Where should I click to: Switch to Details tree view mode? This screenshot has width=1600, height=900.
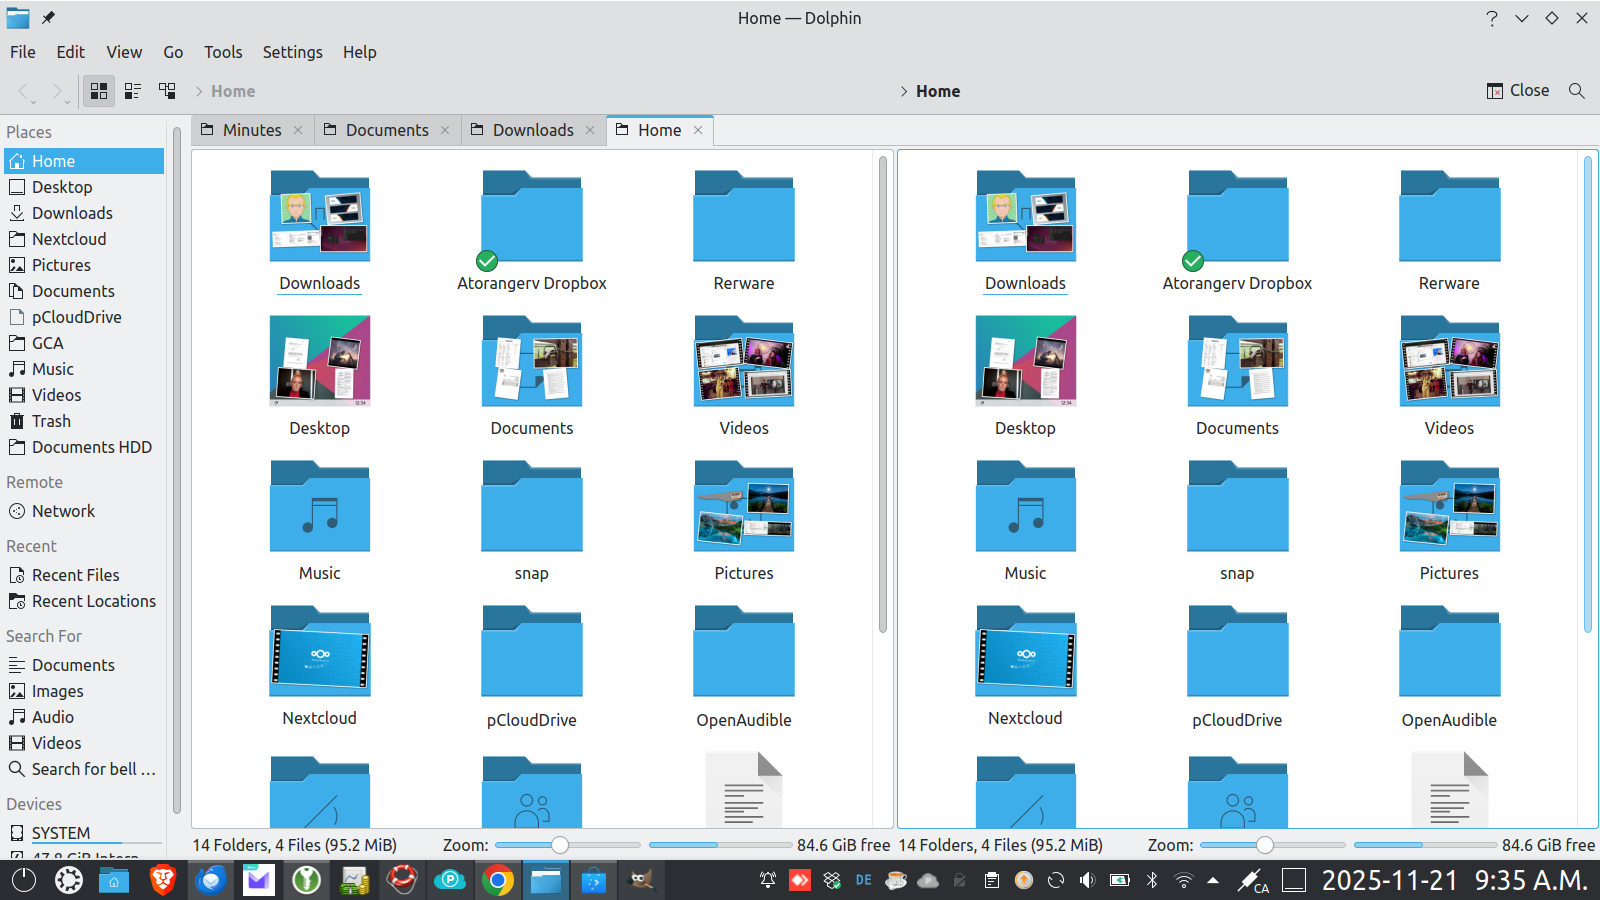pyautogui.click(x=167, y=91)
